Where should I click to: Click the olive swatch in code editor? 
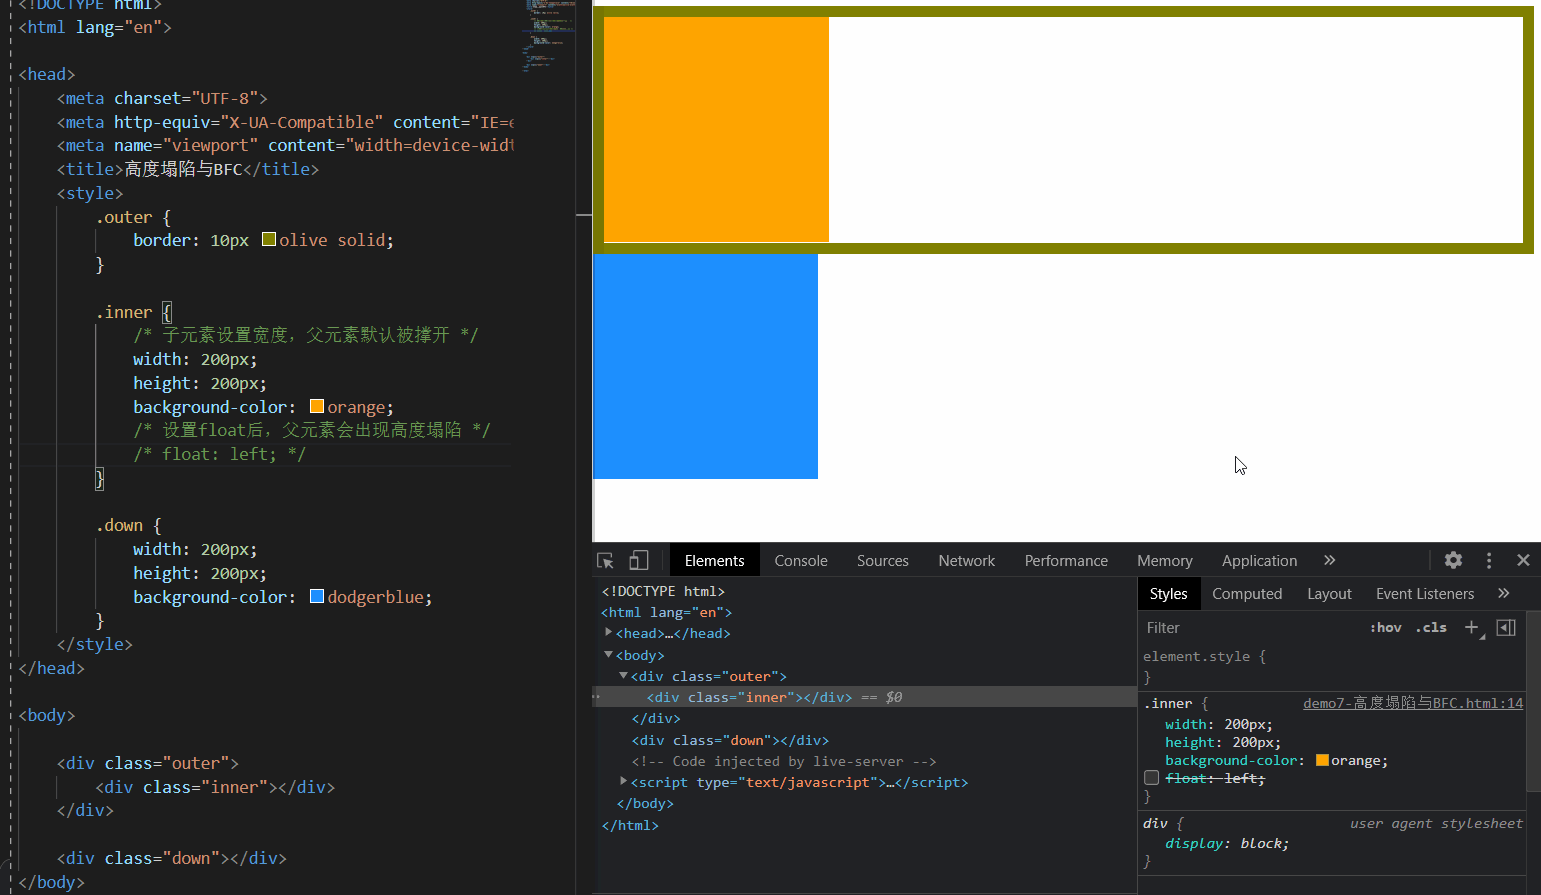click(x=268, y=239)
